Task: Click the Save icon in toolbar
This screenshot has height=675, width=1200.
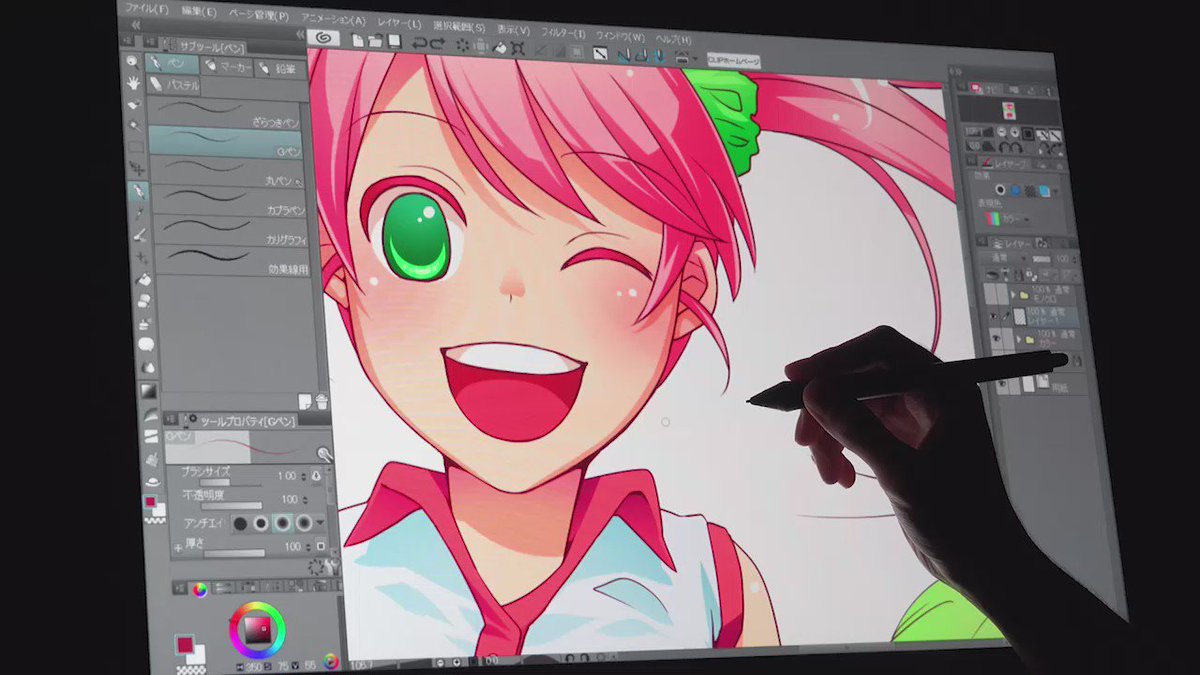Action: [x=394, y=42]
